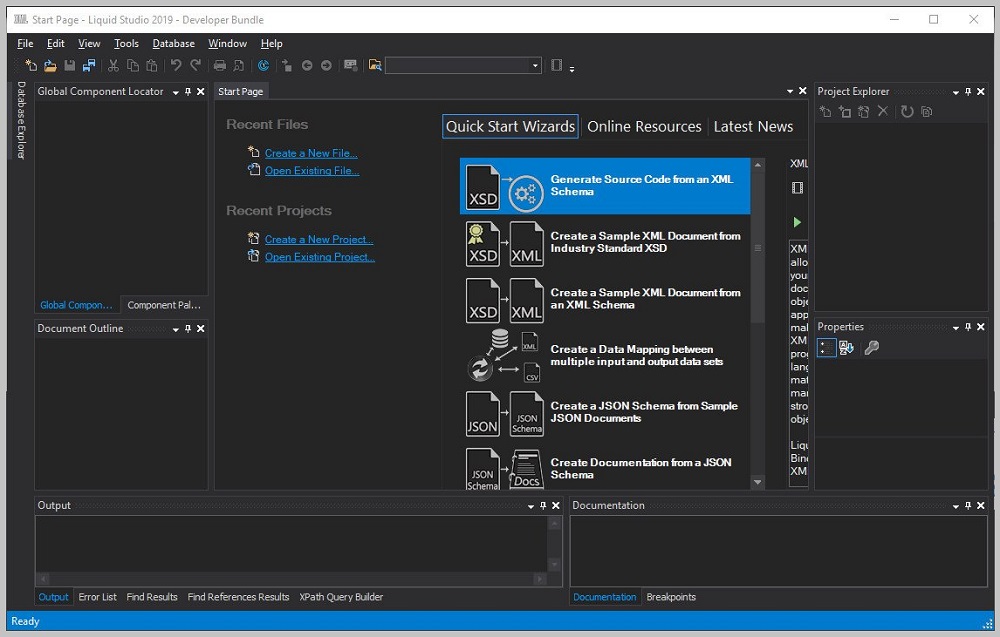The width and height of the screenshot is (1000, 637).
Task: Click the refresh icon in Project Explorer
Action: click(907, 112)
